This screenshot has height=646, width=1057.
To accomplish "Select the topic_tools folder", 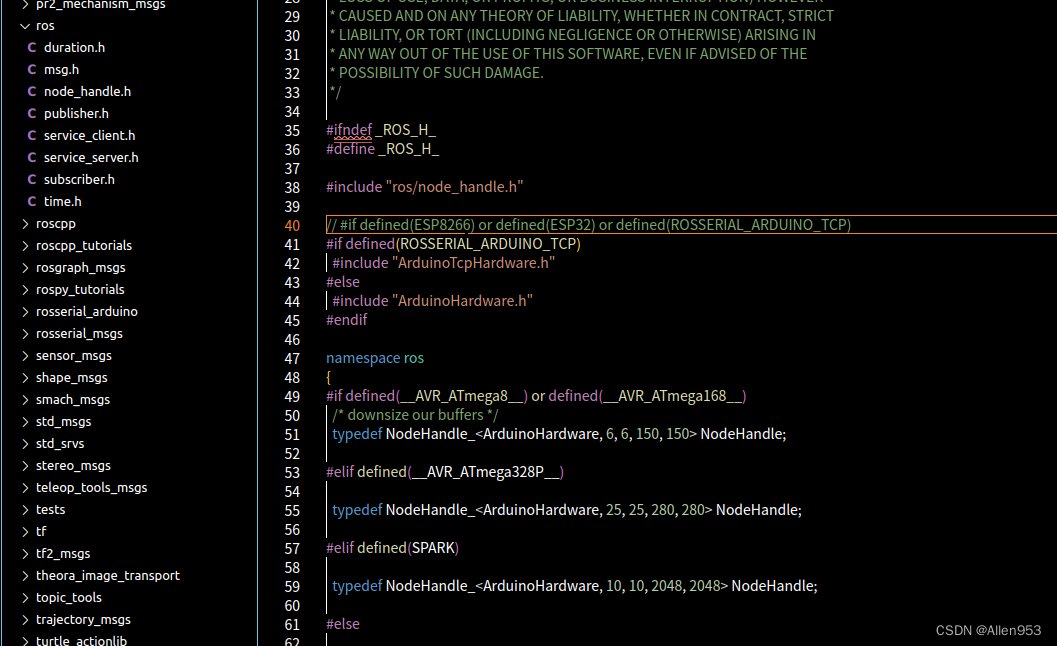I will (68, 597).
